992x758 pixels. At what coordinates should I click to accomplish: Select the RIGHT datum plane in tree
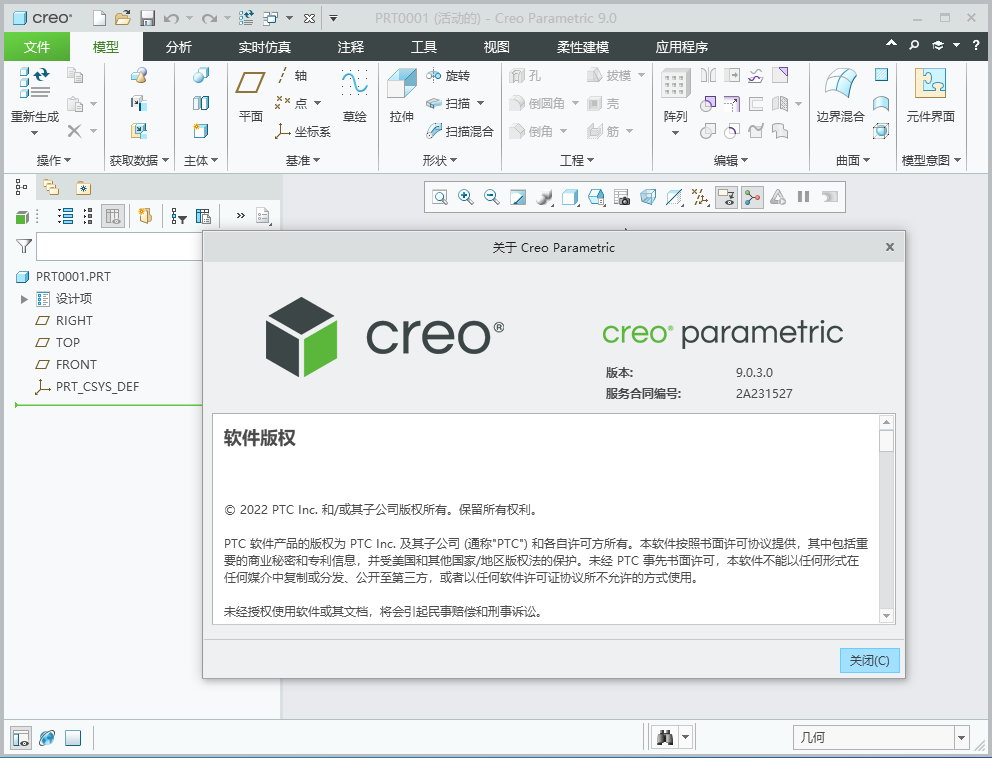[64, 321]
